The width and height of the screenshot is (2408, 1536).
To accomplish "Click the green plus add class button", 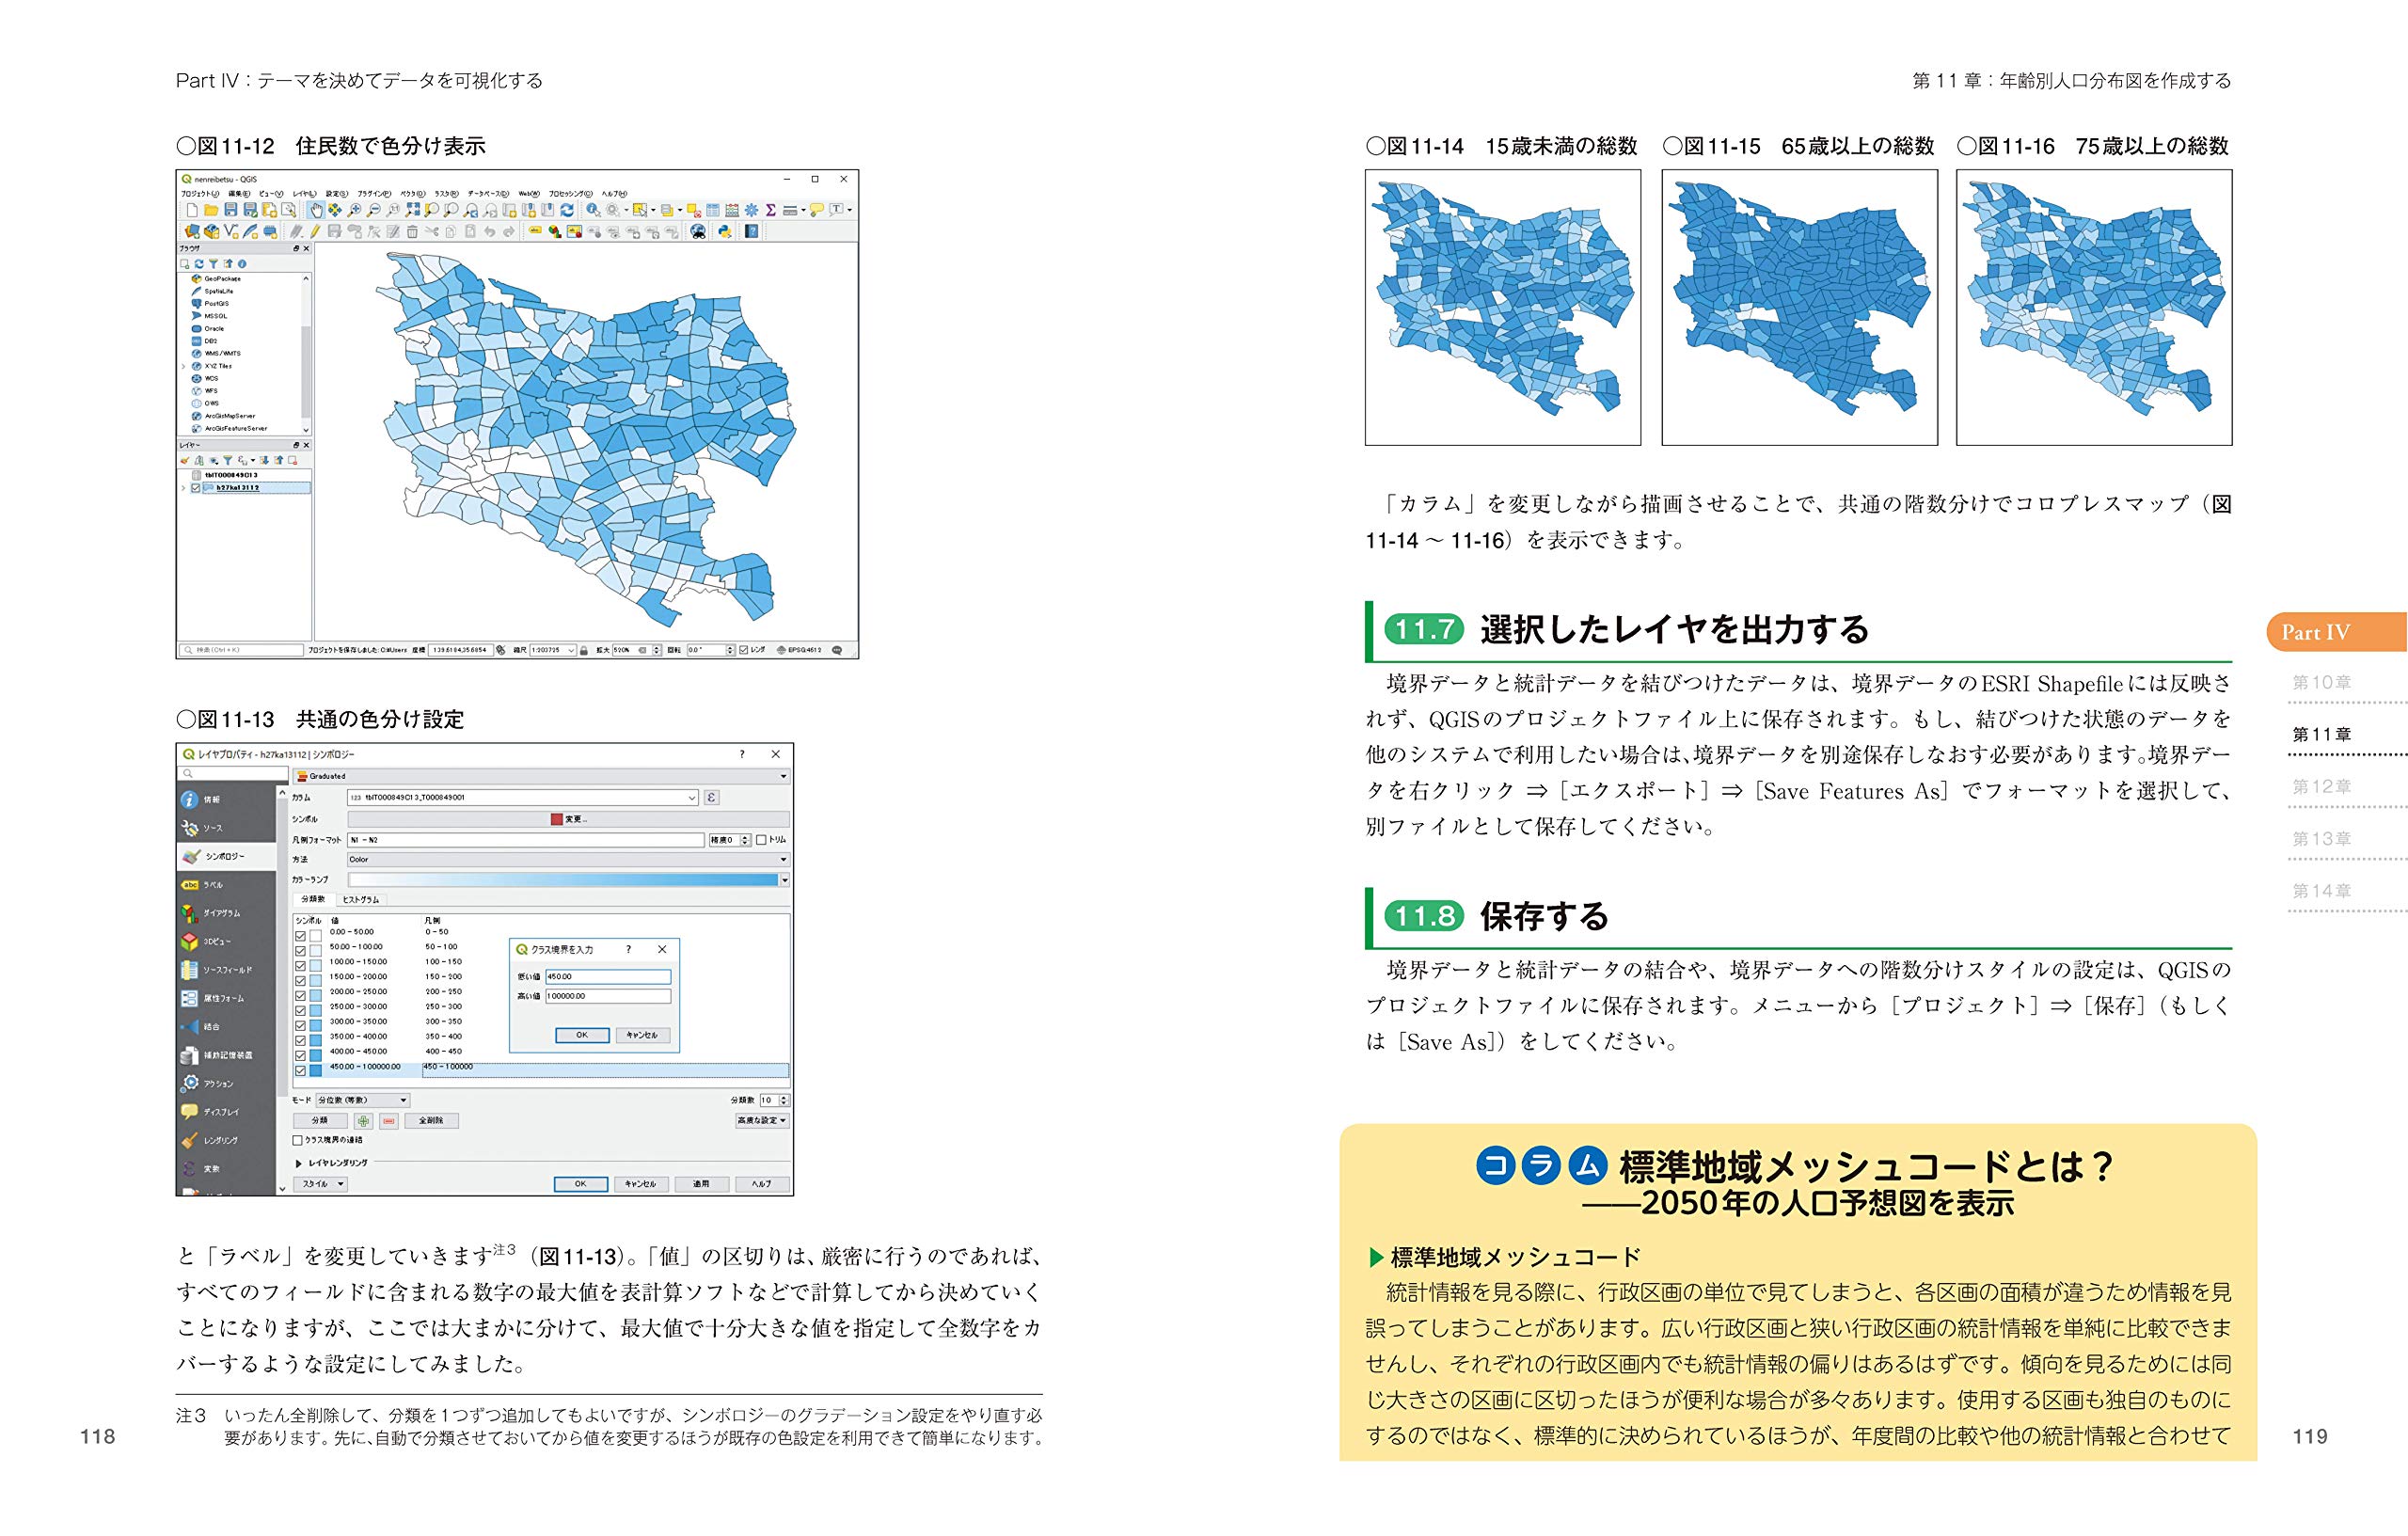I will coord(363,1121).
